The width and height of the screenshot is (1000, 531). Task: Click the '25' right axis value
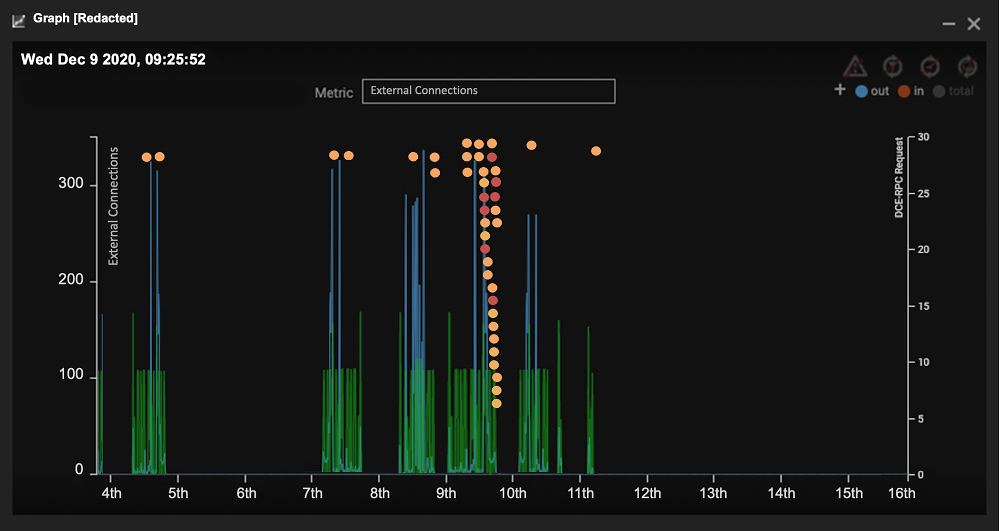923,194
